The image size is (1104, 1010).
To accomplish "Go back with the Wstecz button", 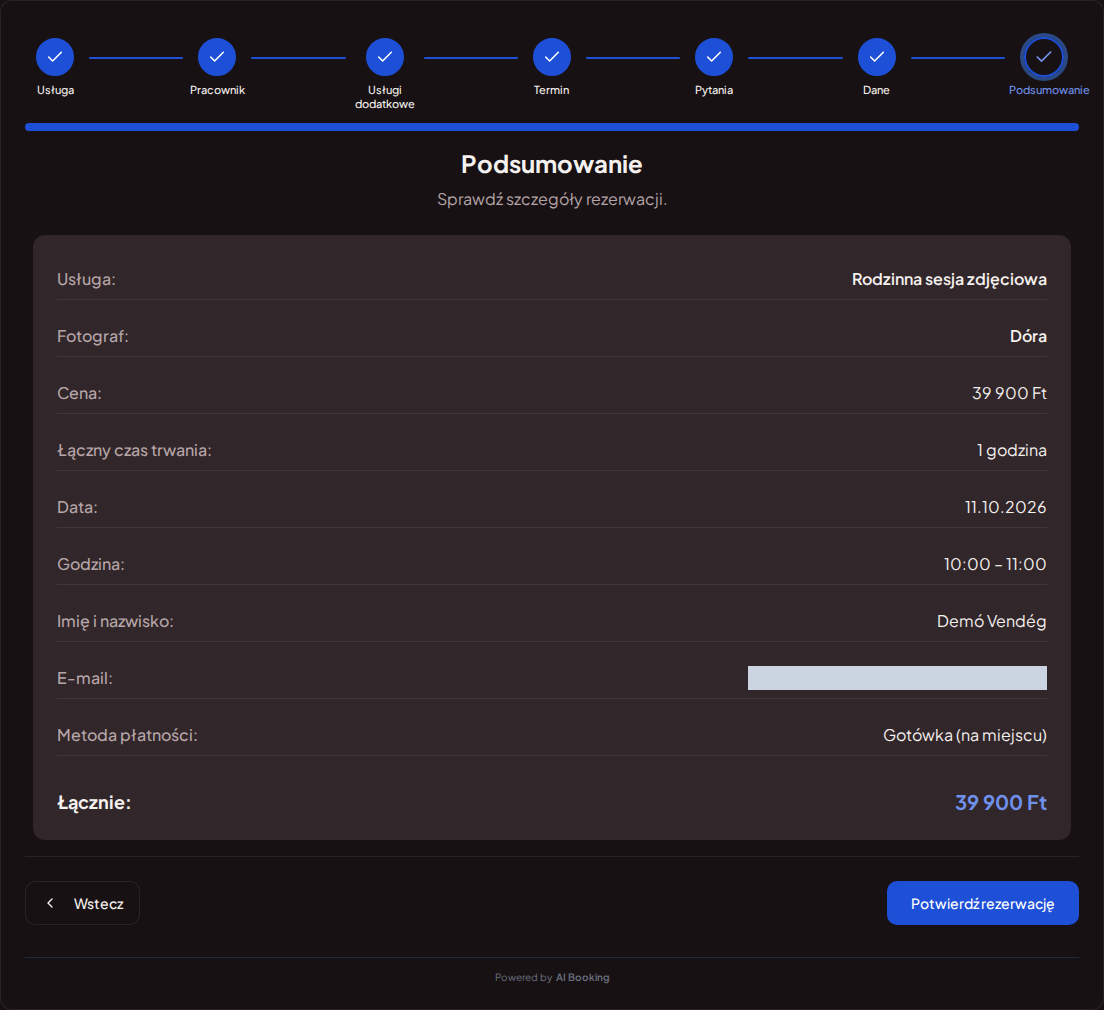I will tap(82, 903).
